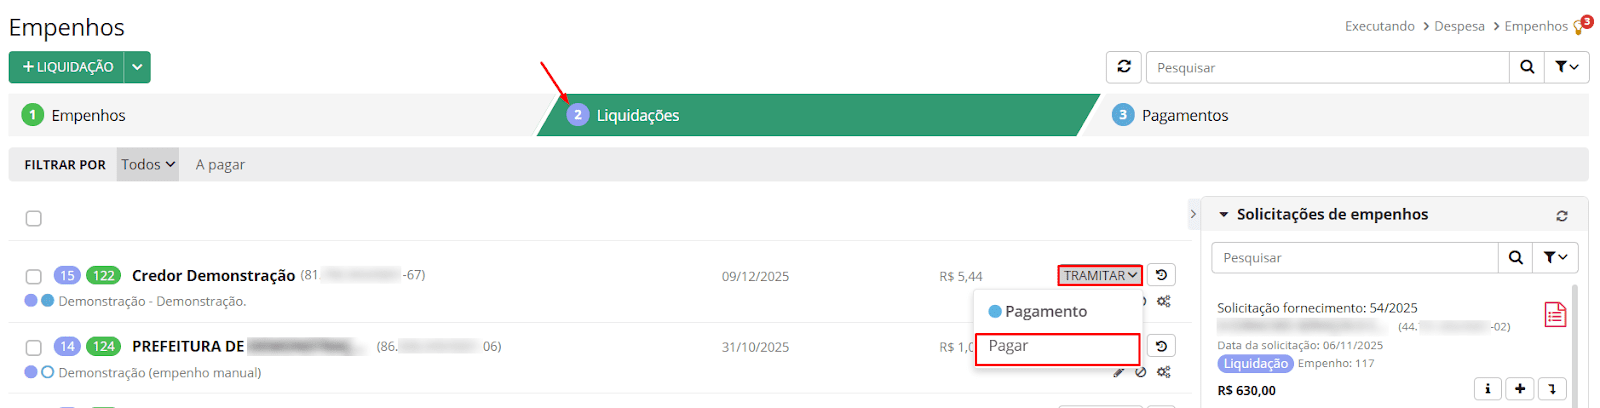Toggle the select-all checkbox above the list
The width and height of the screenshot is (1600, 408).
pyautogui.click(x=34, y=218)
